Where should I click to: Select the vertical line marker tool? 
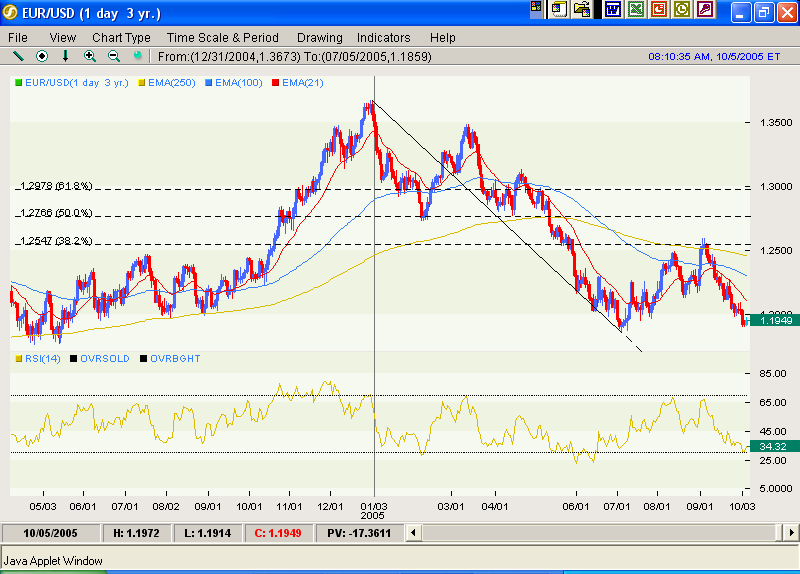point(66,56)
